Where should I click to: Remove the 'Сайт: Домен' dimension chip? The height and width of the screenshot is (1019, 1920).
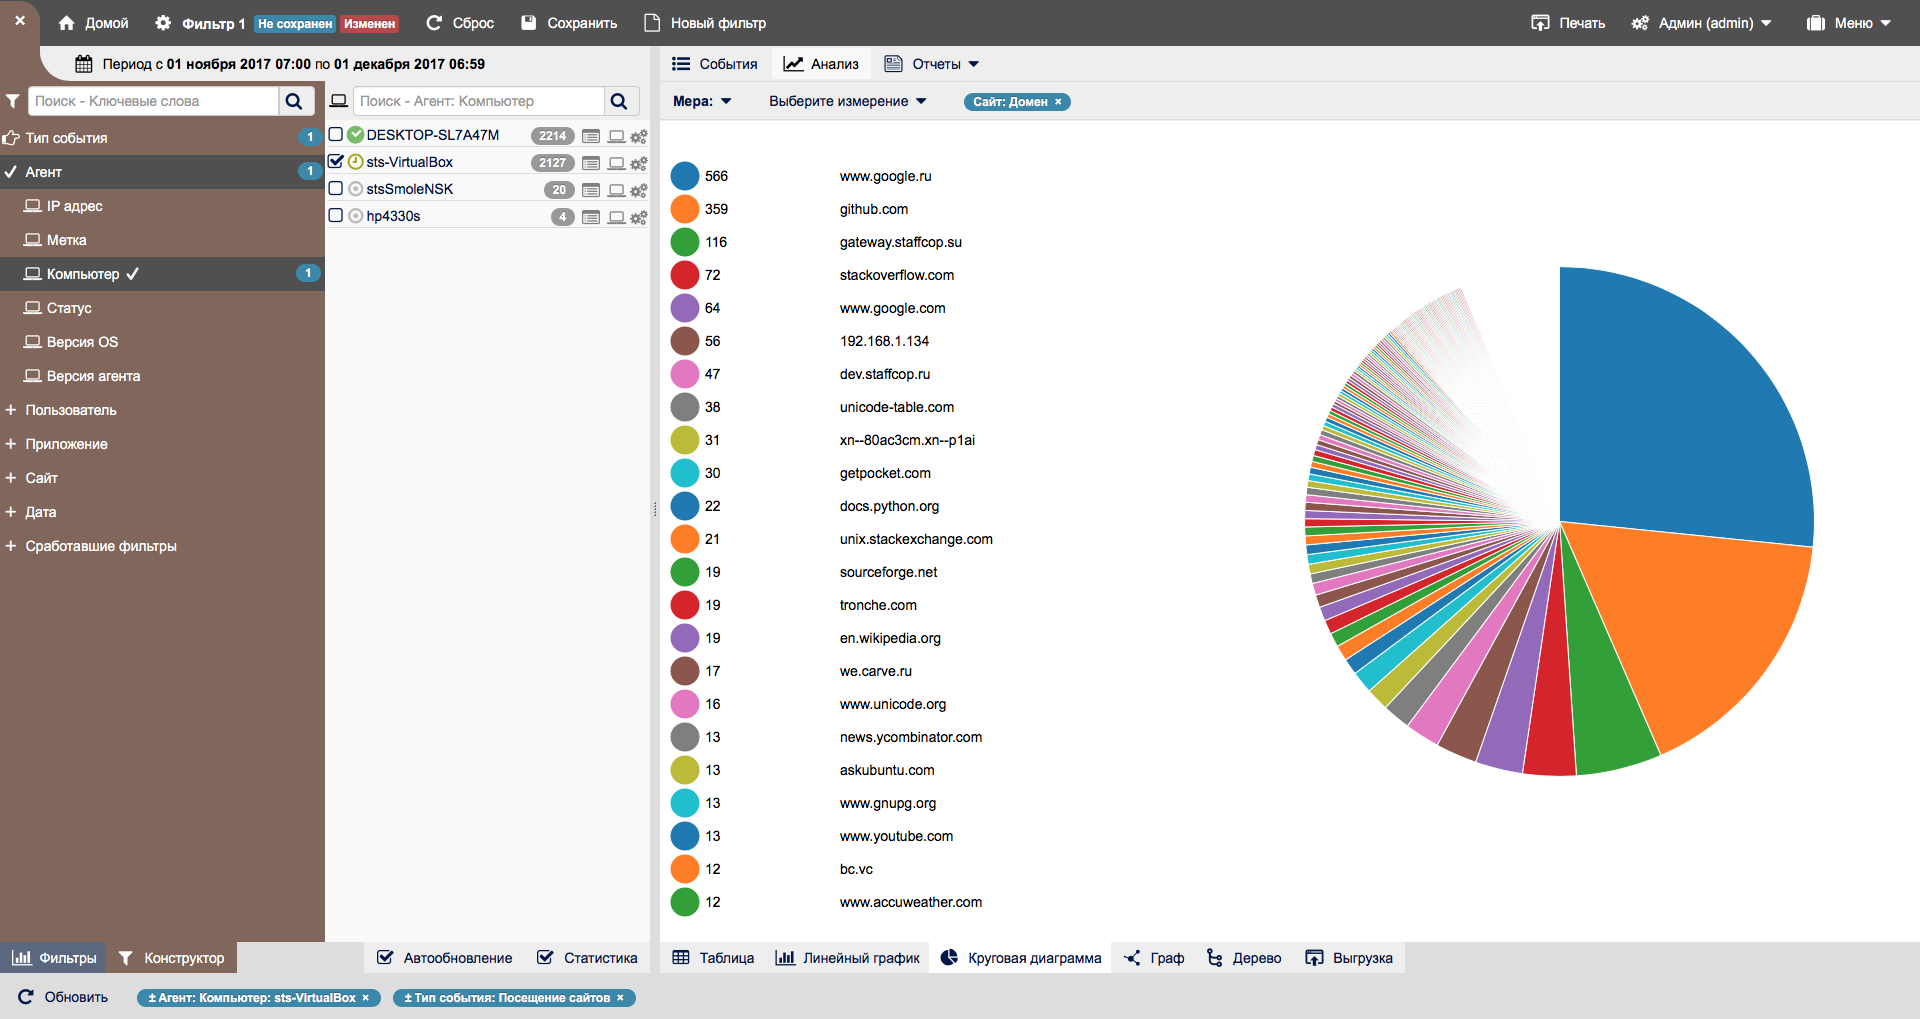click(1058, 102)
